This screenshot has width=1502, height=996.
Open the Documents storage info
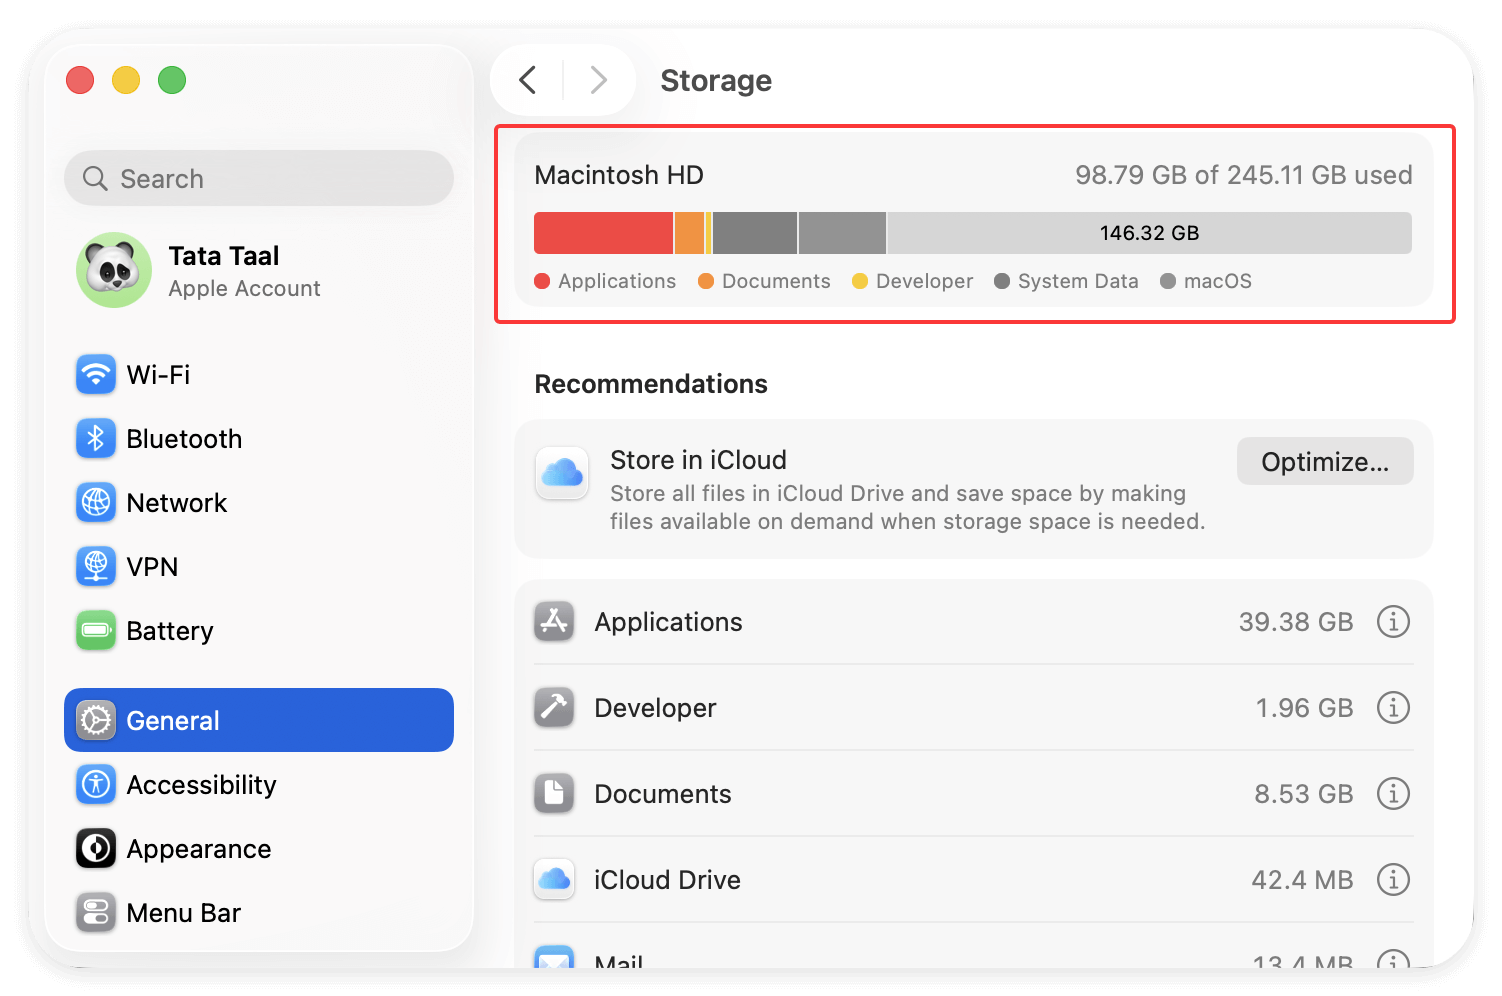pos(1393,793)
